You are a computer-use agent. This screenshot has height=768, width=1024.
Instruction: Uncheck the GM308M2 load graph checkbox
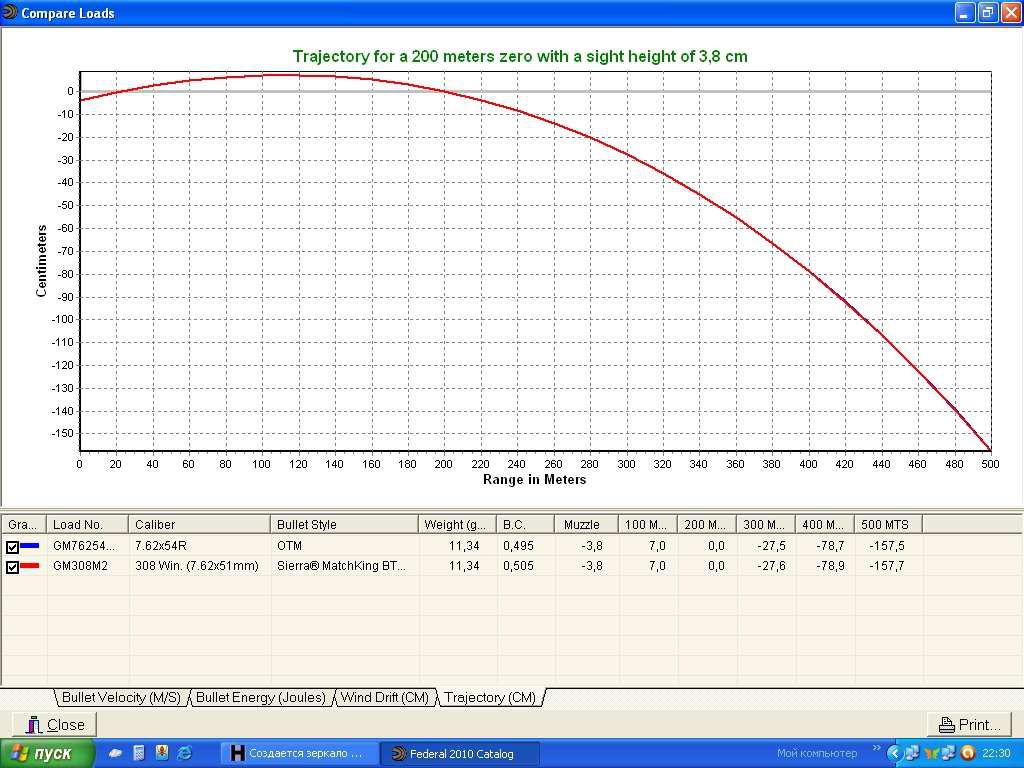[13, 567]
